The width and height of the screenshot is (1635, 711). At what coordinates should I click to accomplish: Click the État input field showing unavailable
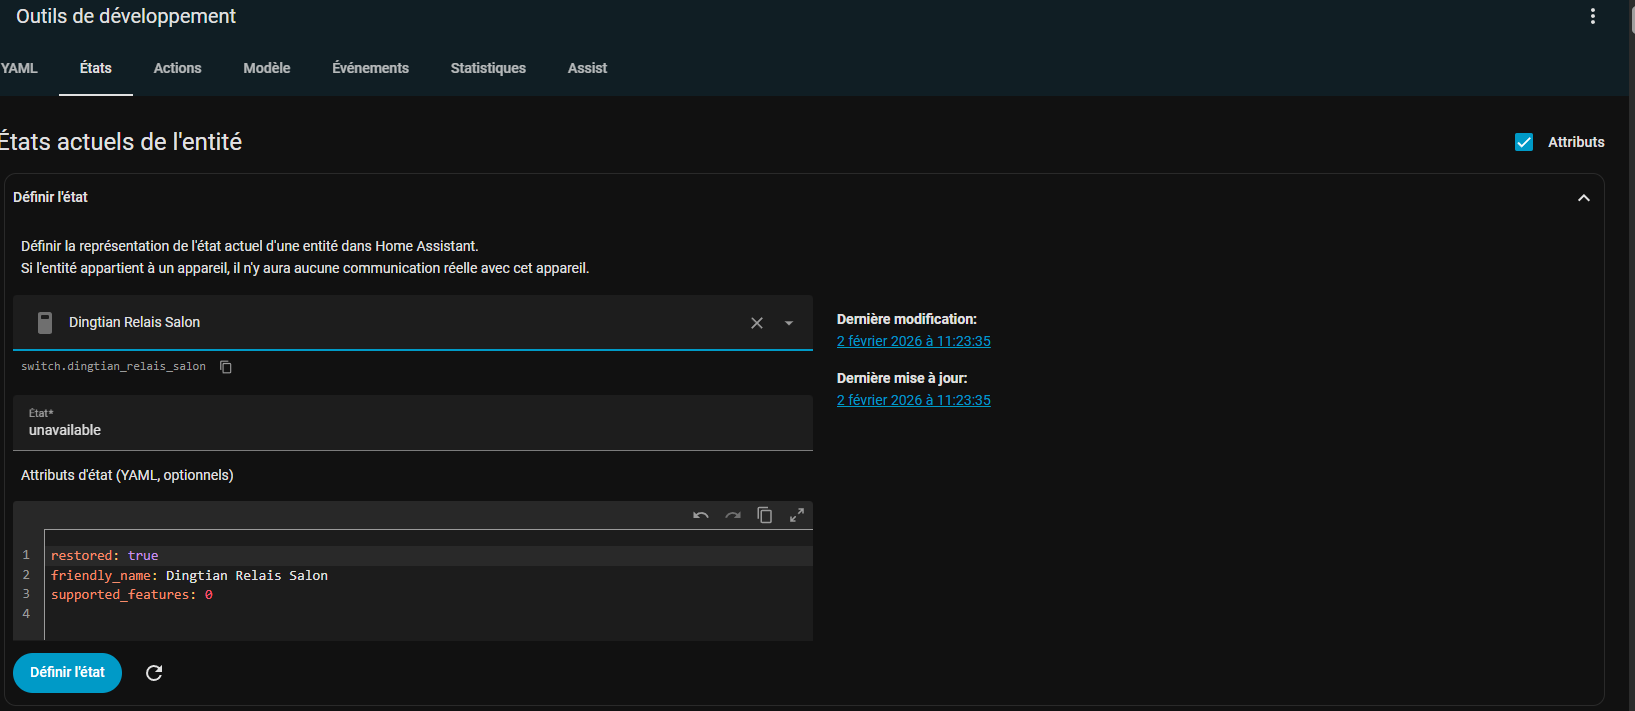coord(412,430)
